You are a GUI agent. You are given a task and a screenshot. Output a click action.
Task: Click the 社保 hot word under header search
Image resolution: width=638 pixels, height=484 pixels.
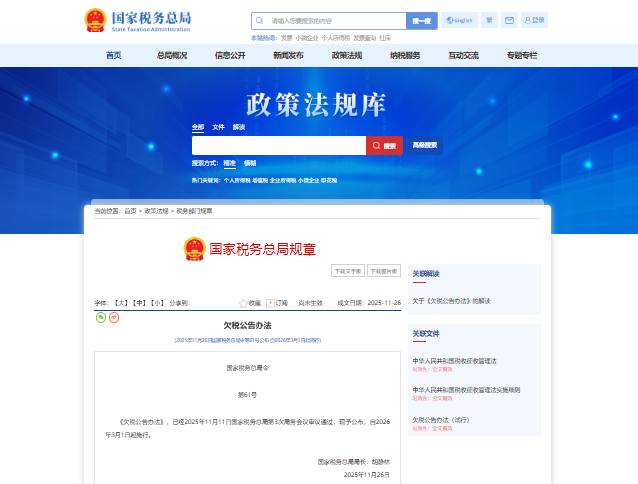(x=385, y=38)
